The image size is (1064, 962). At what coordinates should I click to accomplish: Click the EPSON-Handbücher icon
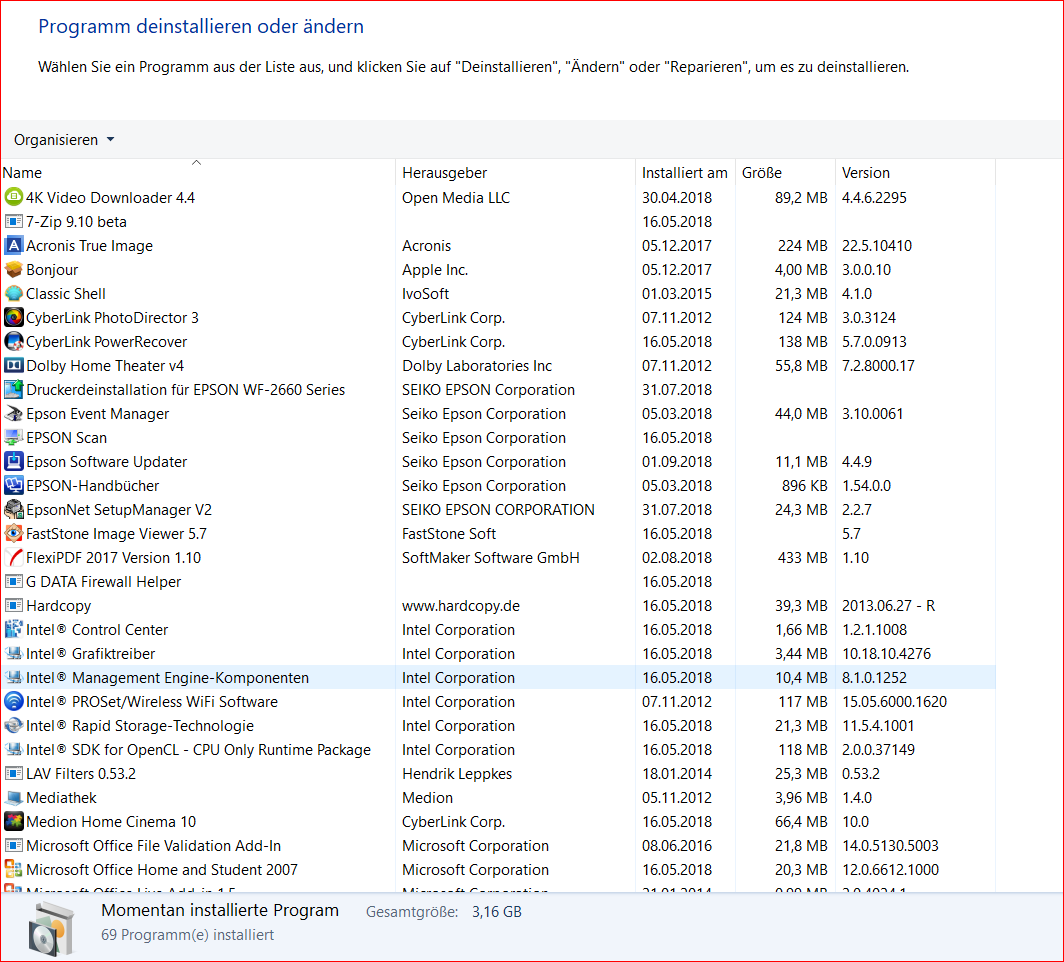pos(14,486)
